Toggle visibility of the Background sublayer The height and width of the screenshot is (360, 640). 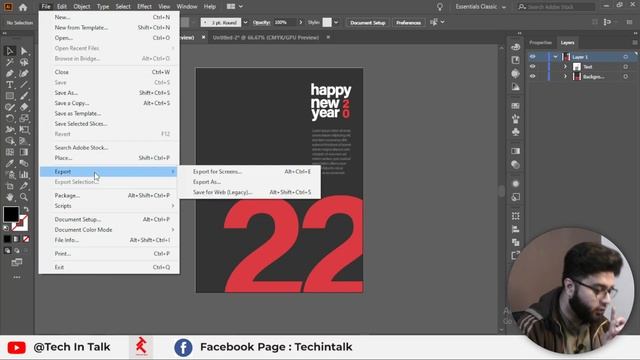click(x=533, y=76)
